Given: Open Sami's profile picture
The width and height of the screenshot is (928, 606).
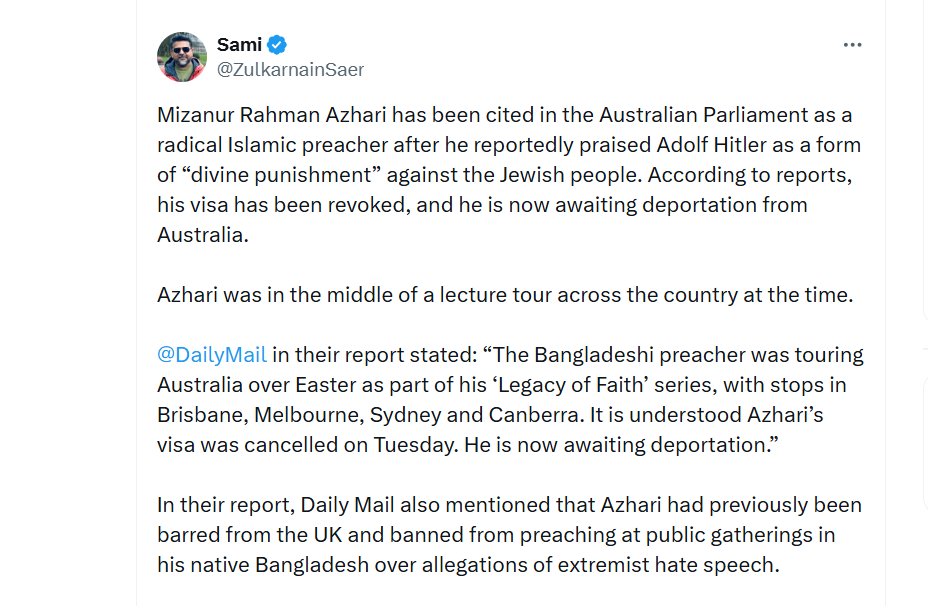Looking at the screenshot, I should click(x=182, y=56).
